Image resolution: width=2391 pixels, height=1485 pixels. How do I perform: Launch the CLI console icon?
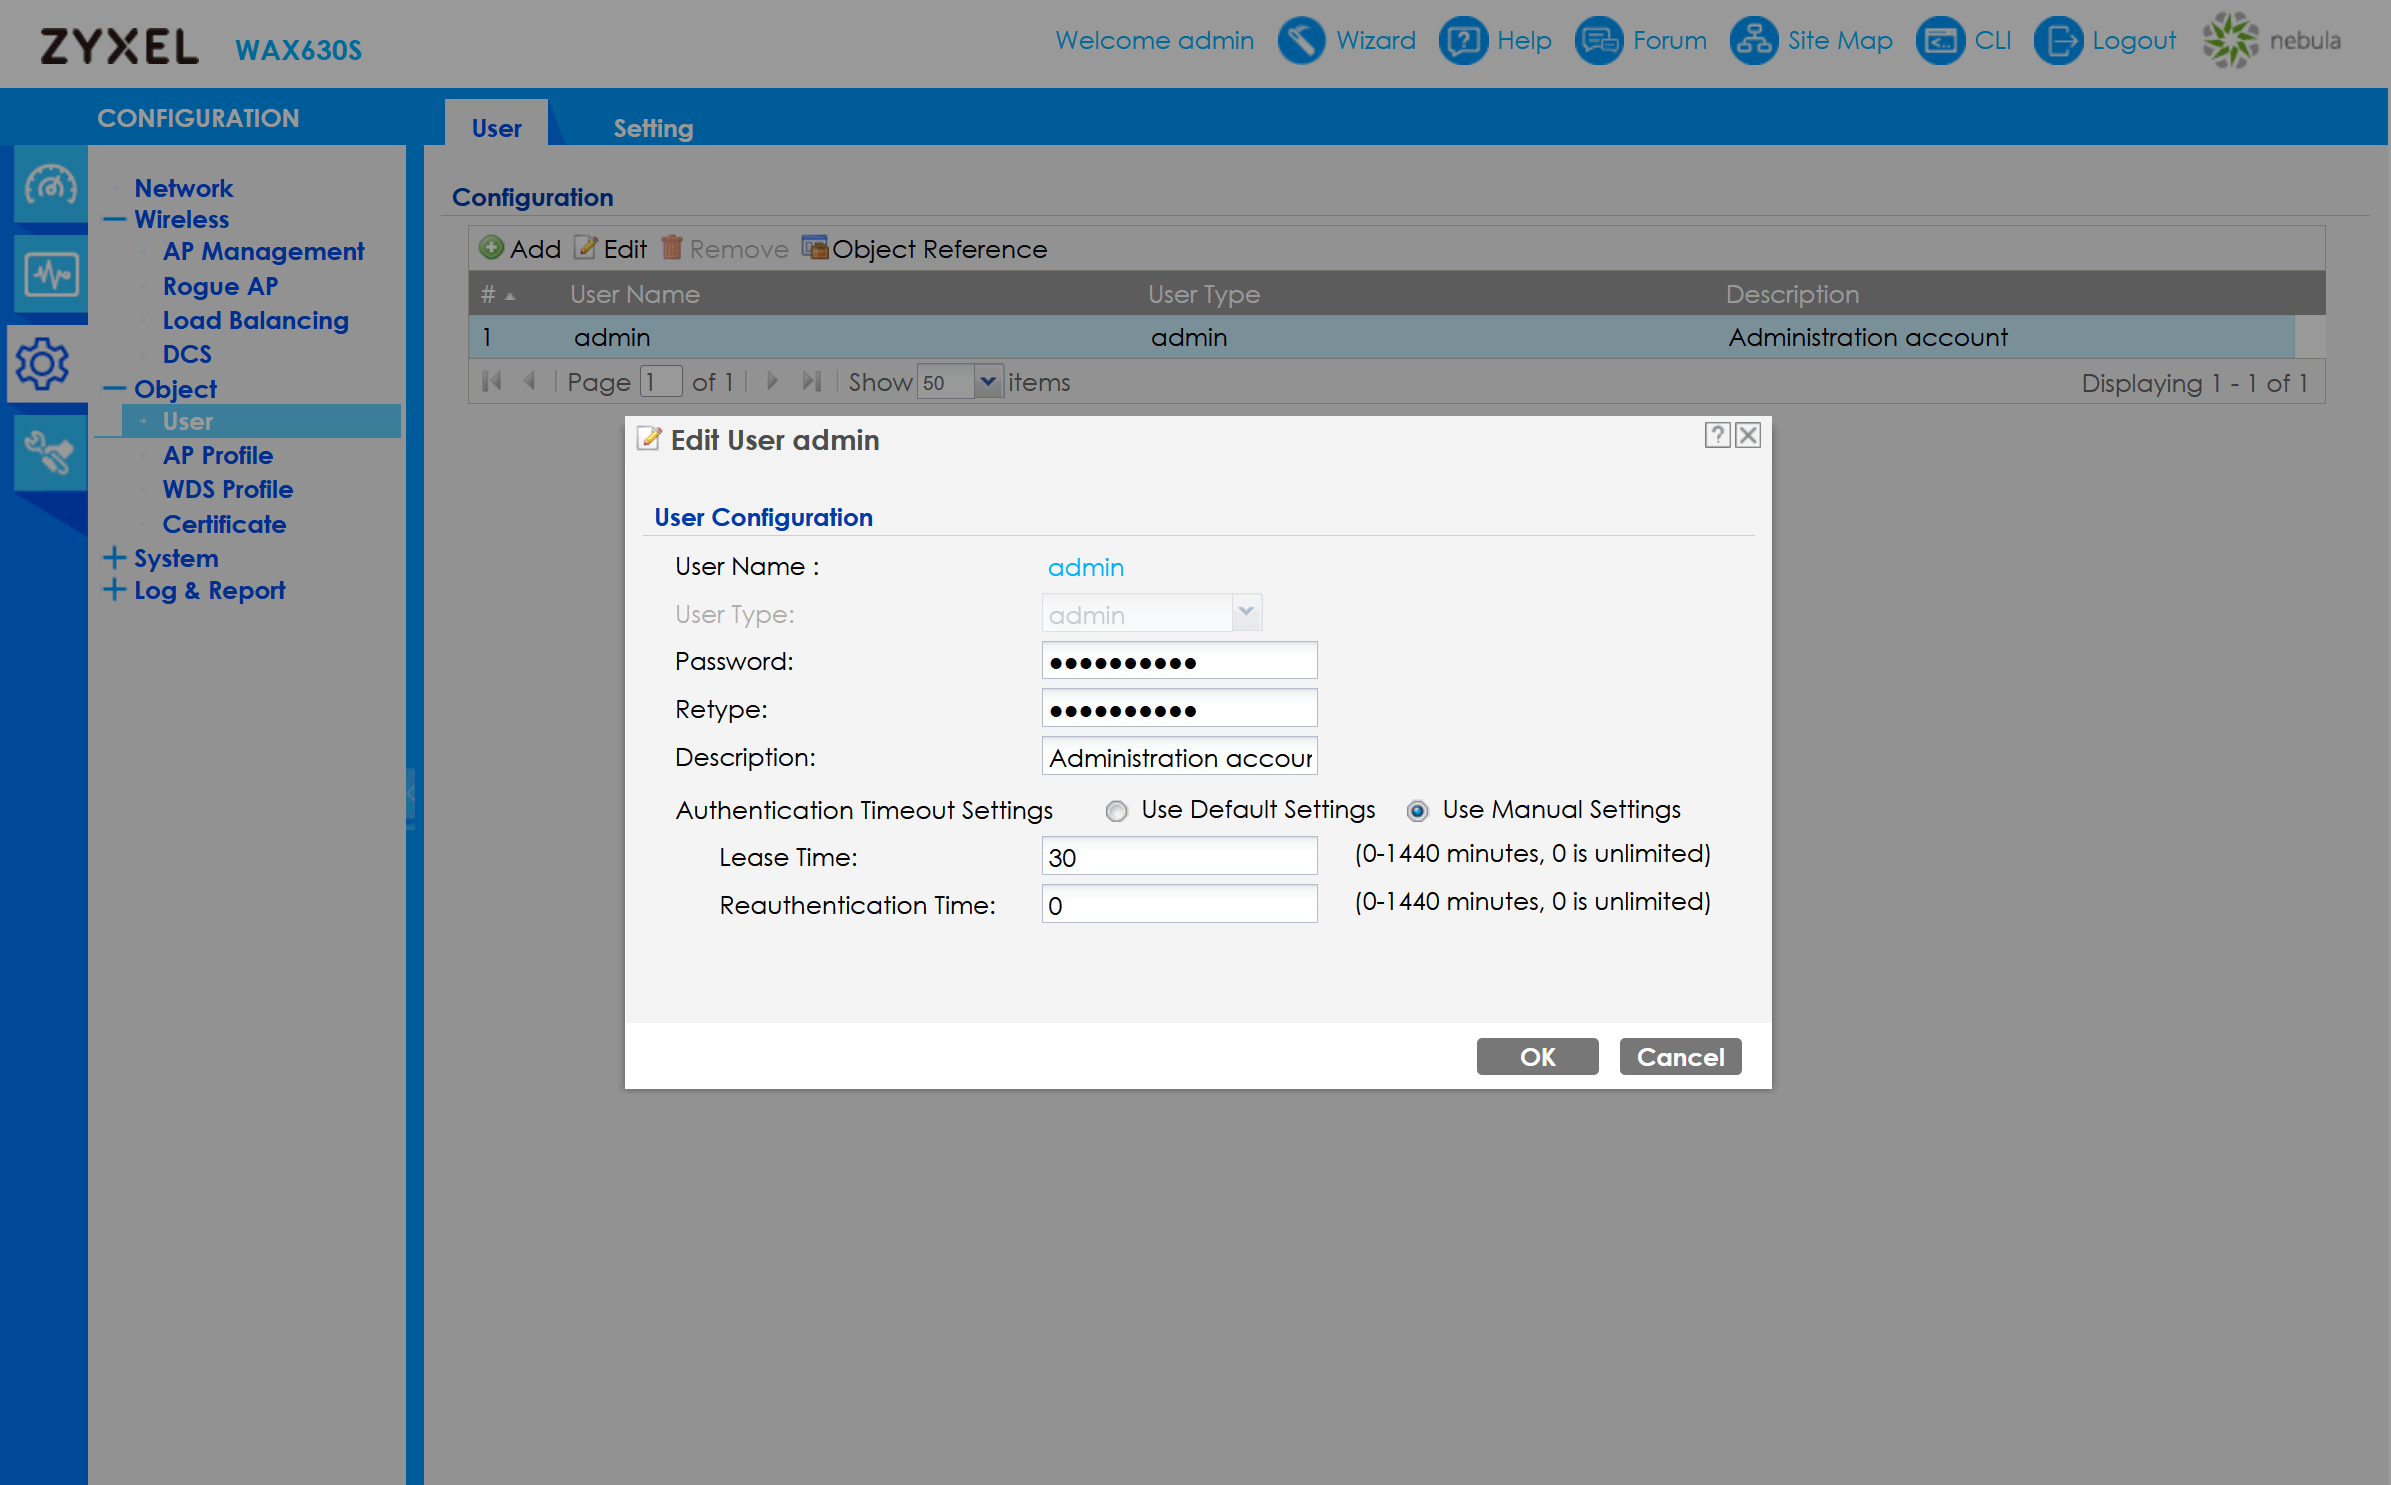tap(1940, 41)
